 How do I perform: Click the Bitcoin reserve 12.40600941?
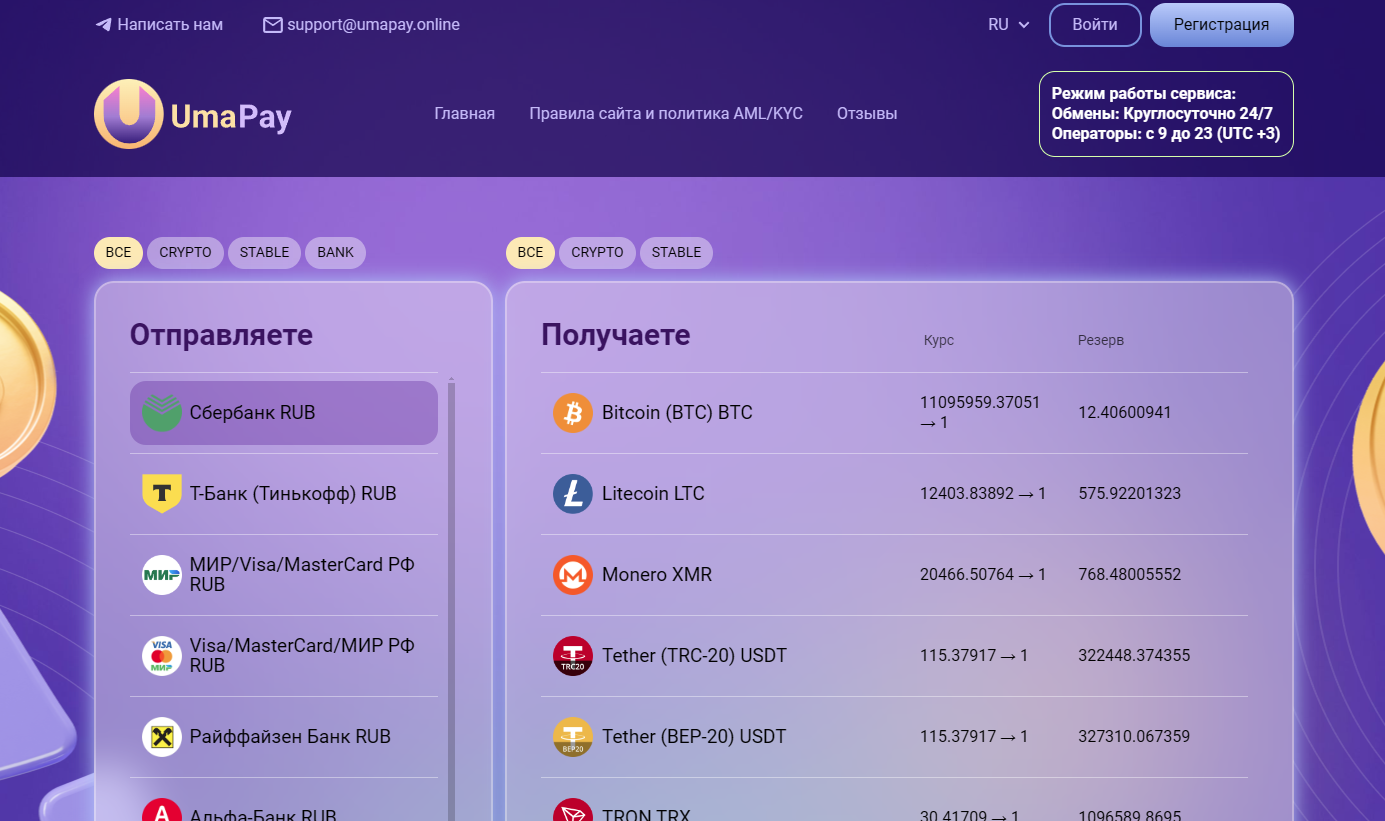pyautogui.click(x=1125, y=413)
